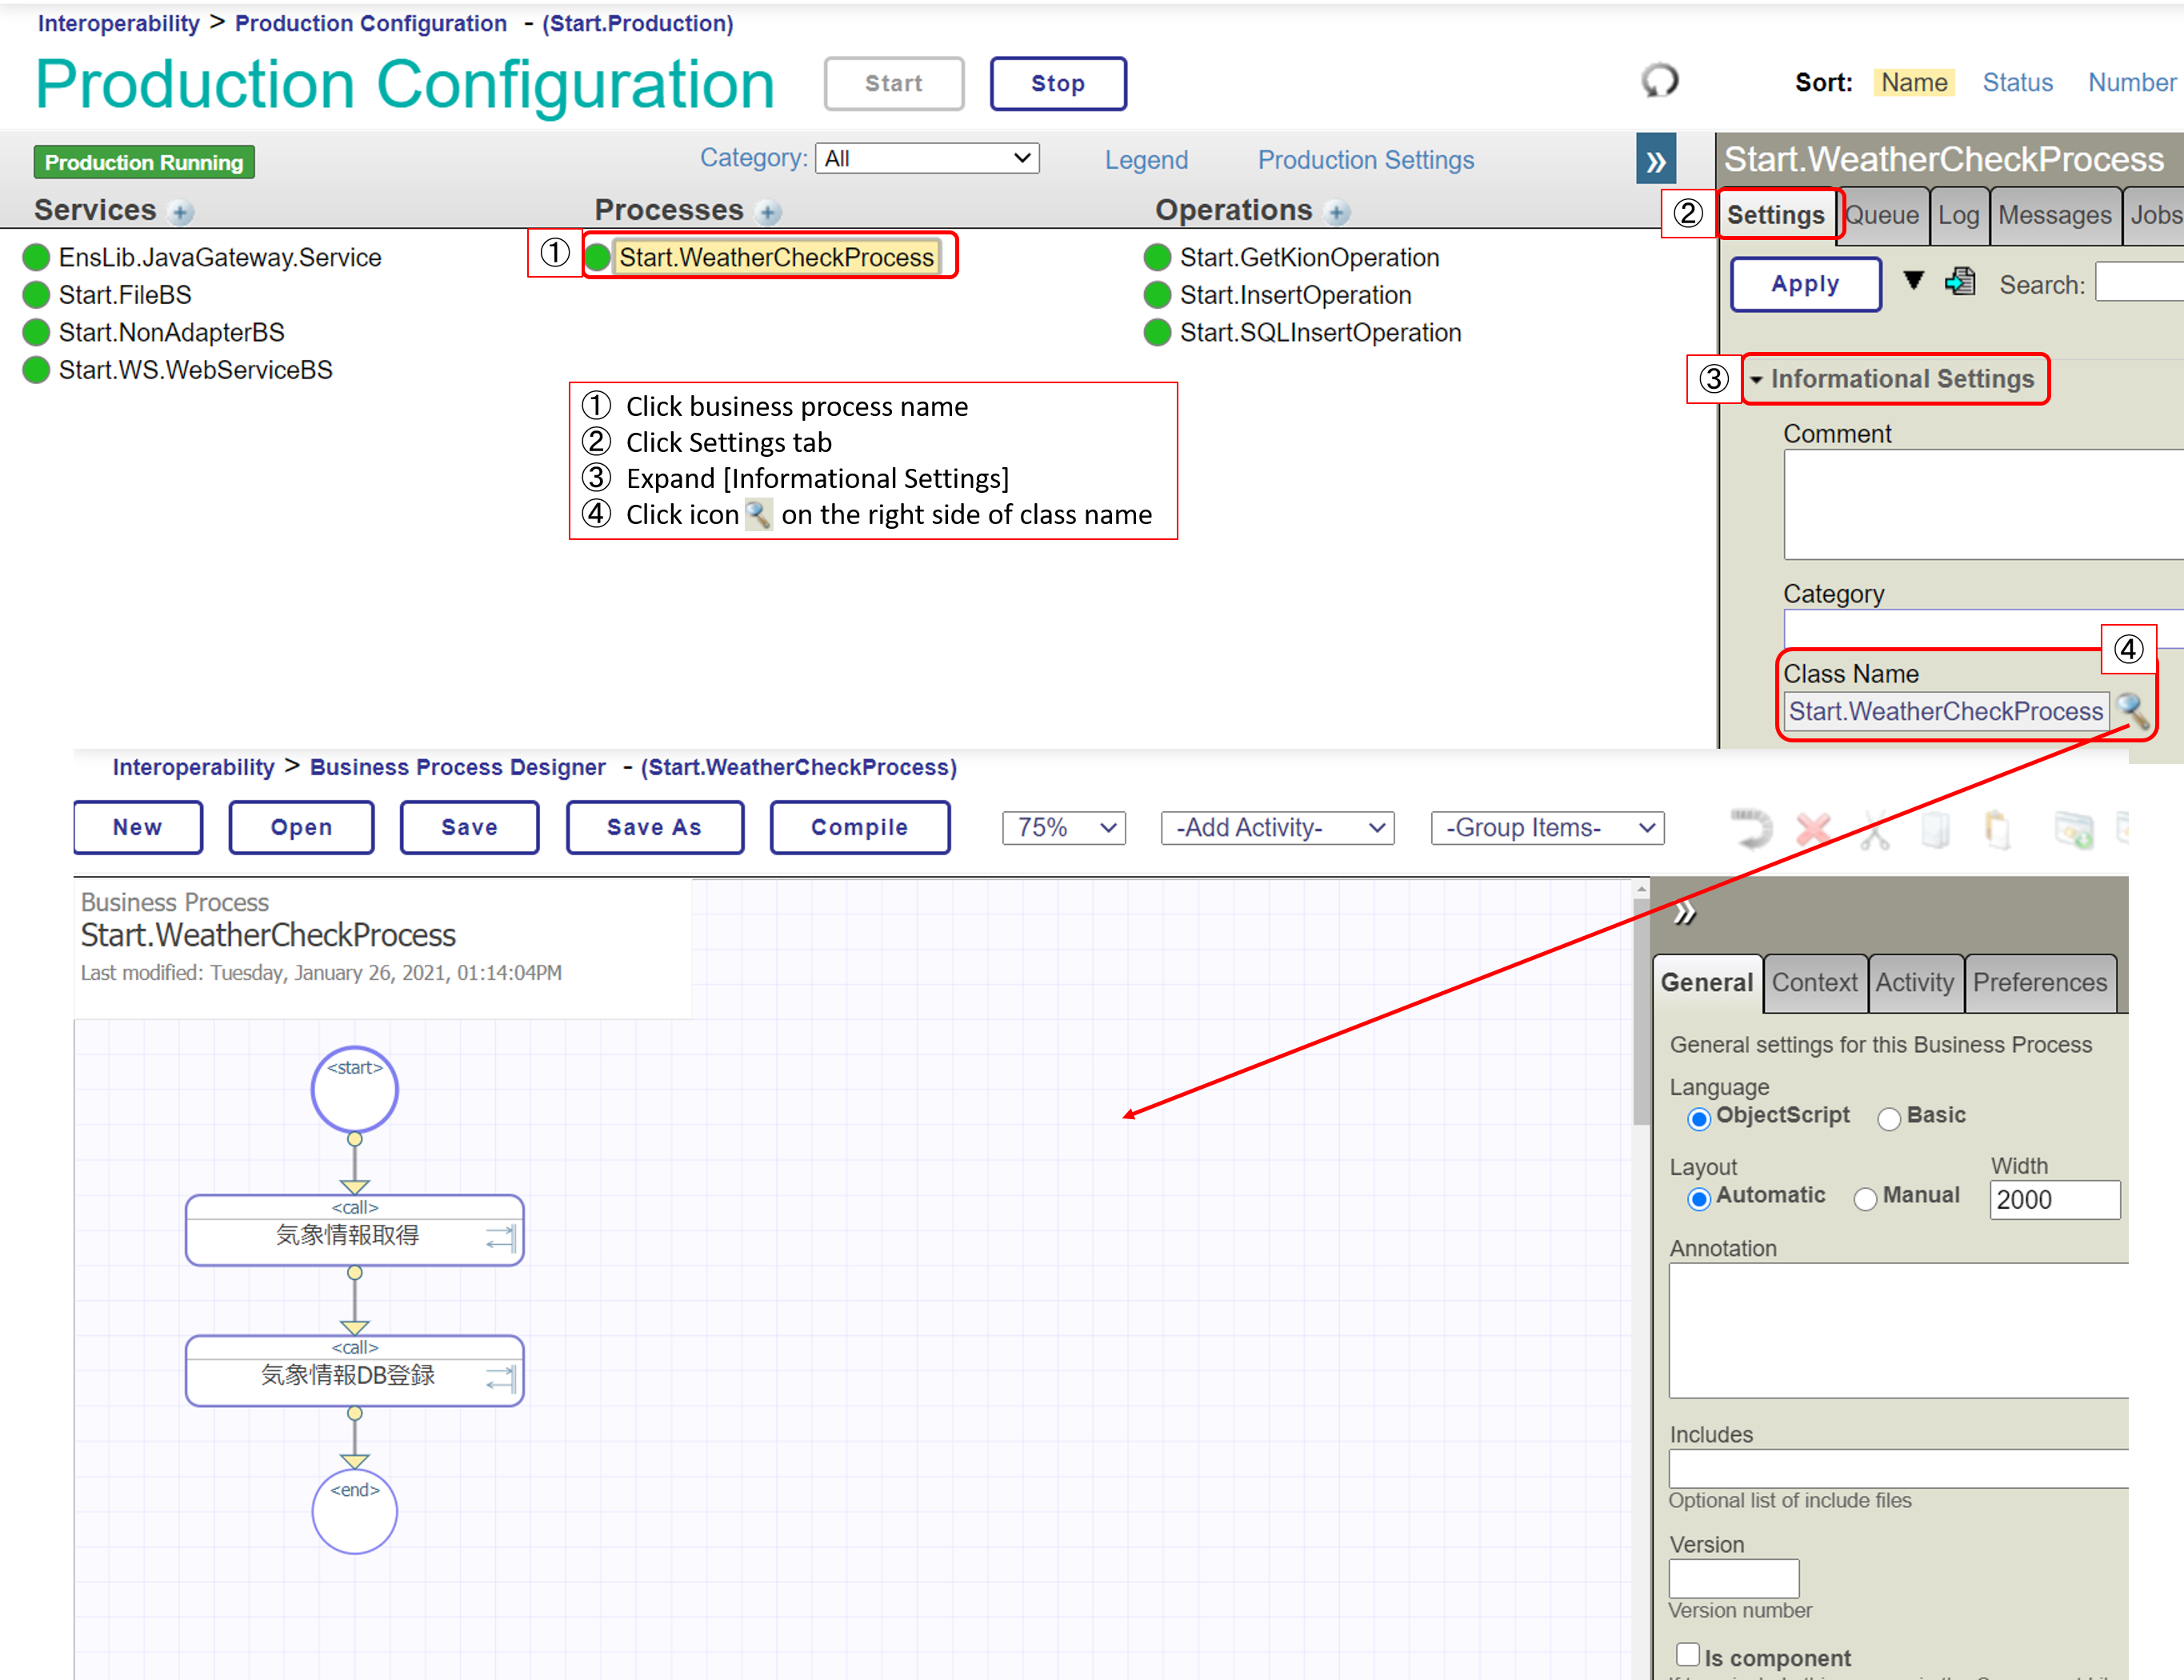Click the Comment text area
2184x1680 pixels.
click(1983, 504)
